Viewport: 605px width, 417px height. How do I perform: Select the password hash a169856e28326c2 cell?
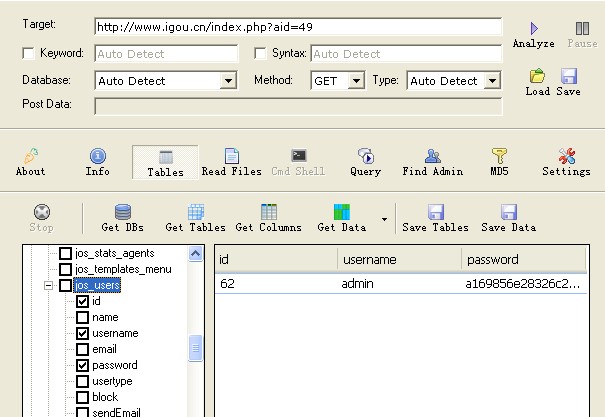pos(522,284)
